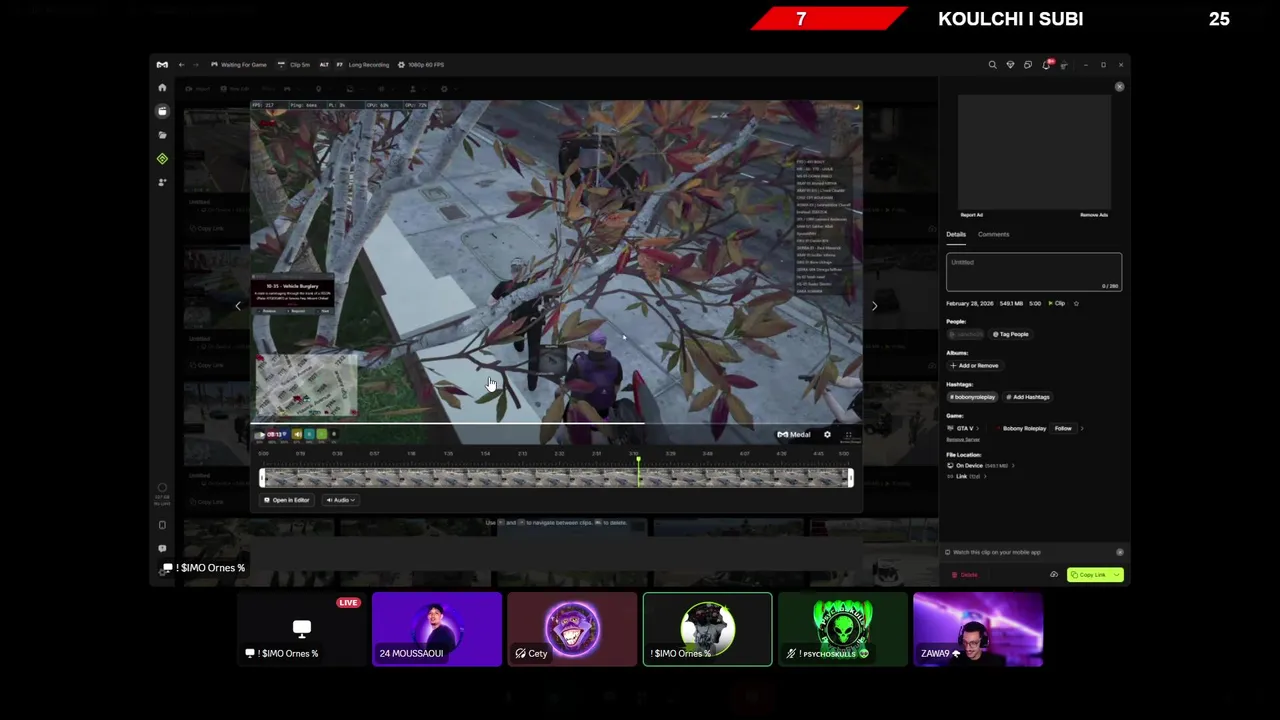The height and width of the screenshot is (720, 1280).
Task: Delete the clip with the Delete button
Action: tap(965, 575)
